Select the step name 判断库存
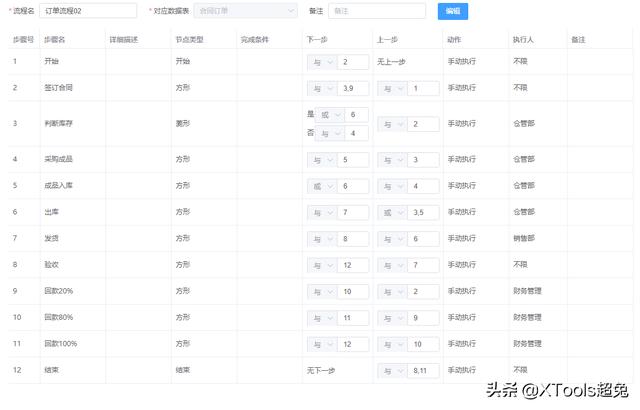Screen dimensions: 640x410 (x=58, y=123)
